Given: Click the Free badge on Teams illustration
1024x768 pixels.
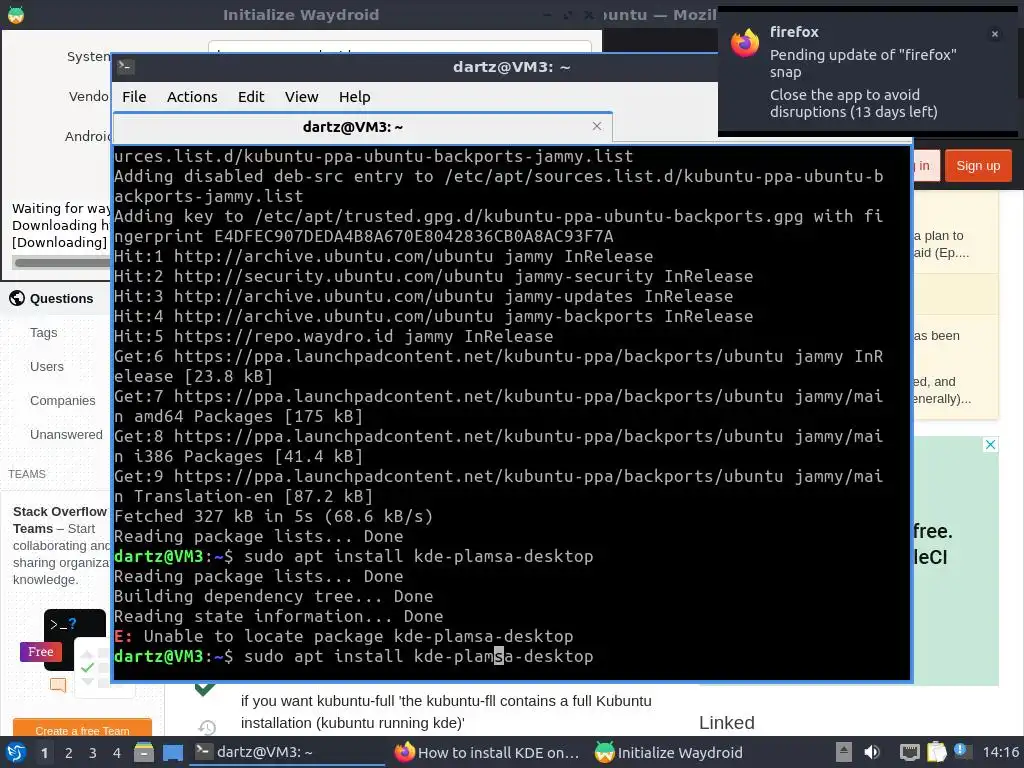Looking at the screenshot, I should coord(40,652).
